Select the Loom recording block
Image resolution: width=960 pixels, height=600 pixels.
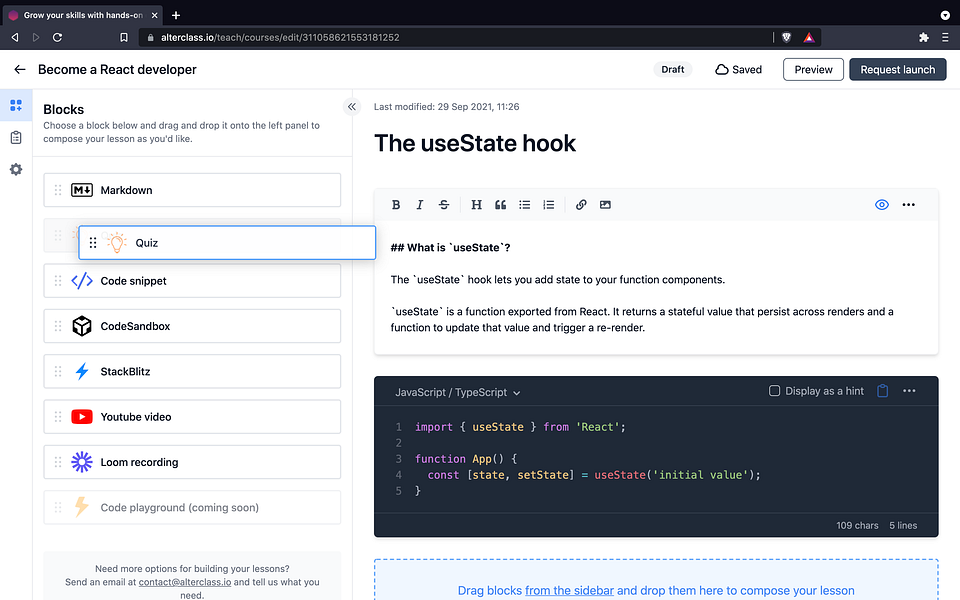point(192,462)
